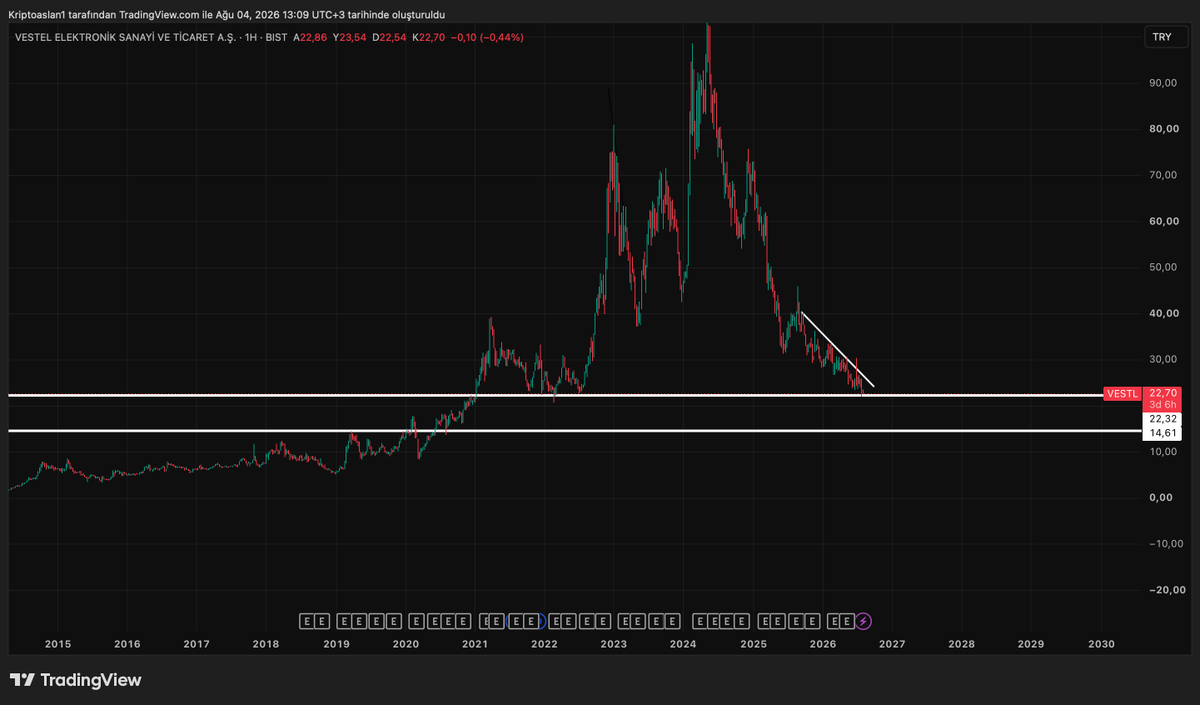Image resolution: width=1200 pixels, height=705 pixels.
Task: Click the 2020 time axis label
Action: click(405, 645)
